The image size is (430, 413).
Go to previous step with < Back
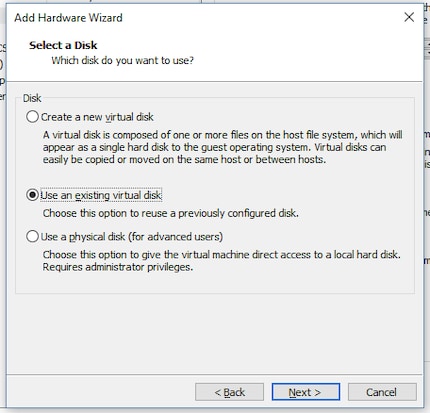click(x=229, y=392)
